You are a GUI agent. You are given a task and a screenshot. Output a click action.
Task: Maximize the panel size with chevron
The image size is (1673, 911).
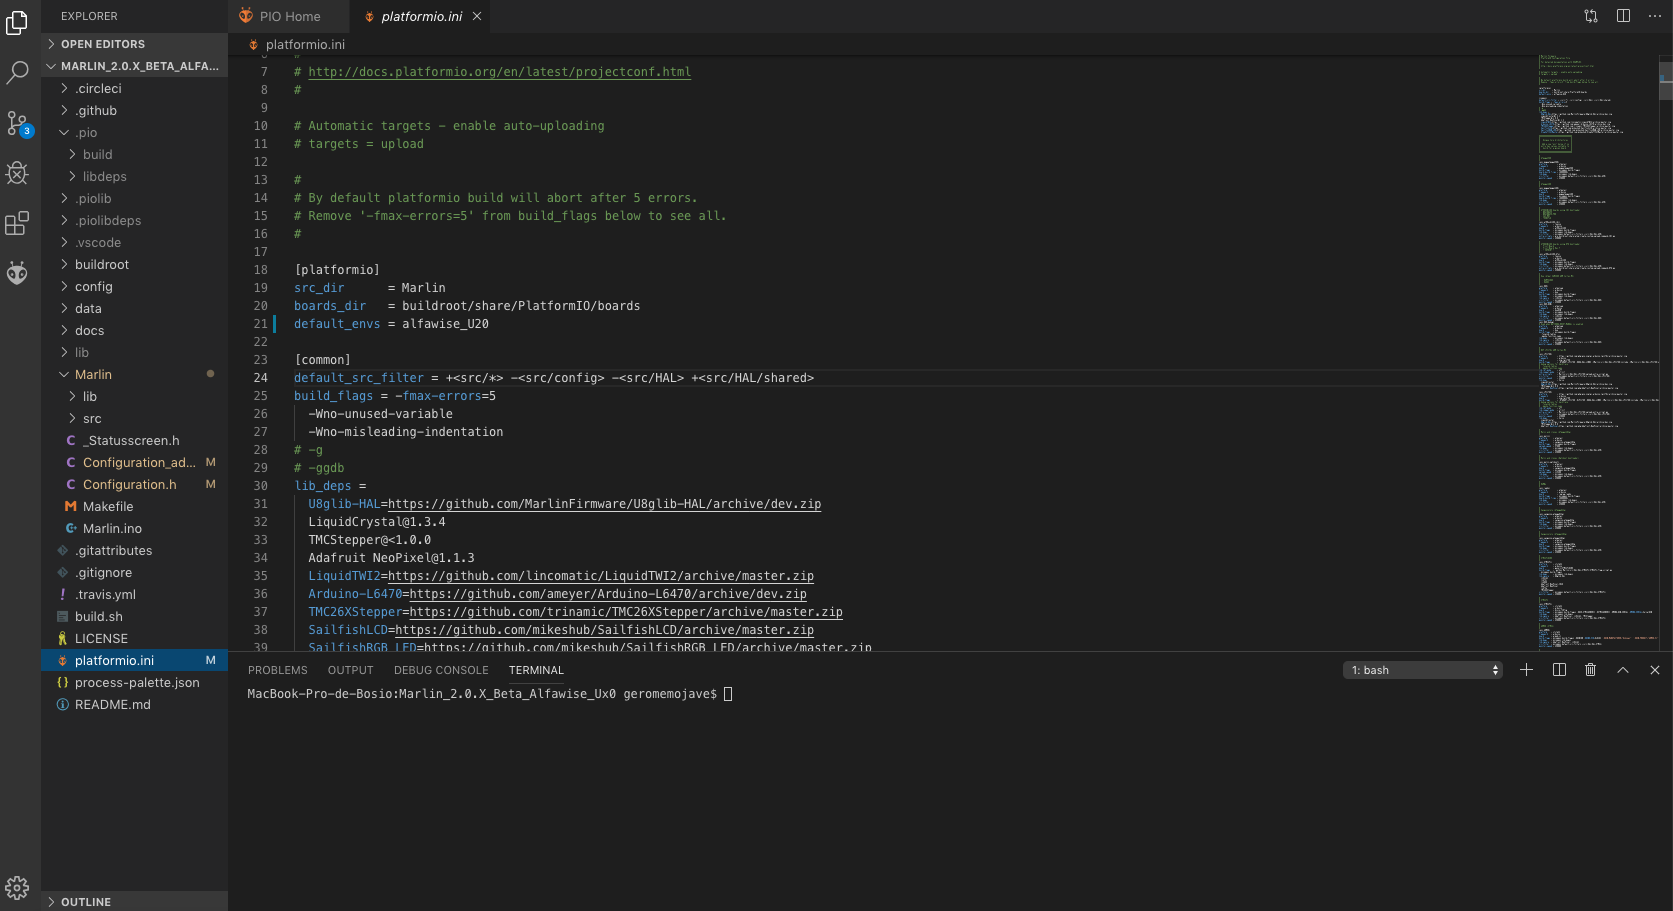pos(1623,670)
